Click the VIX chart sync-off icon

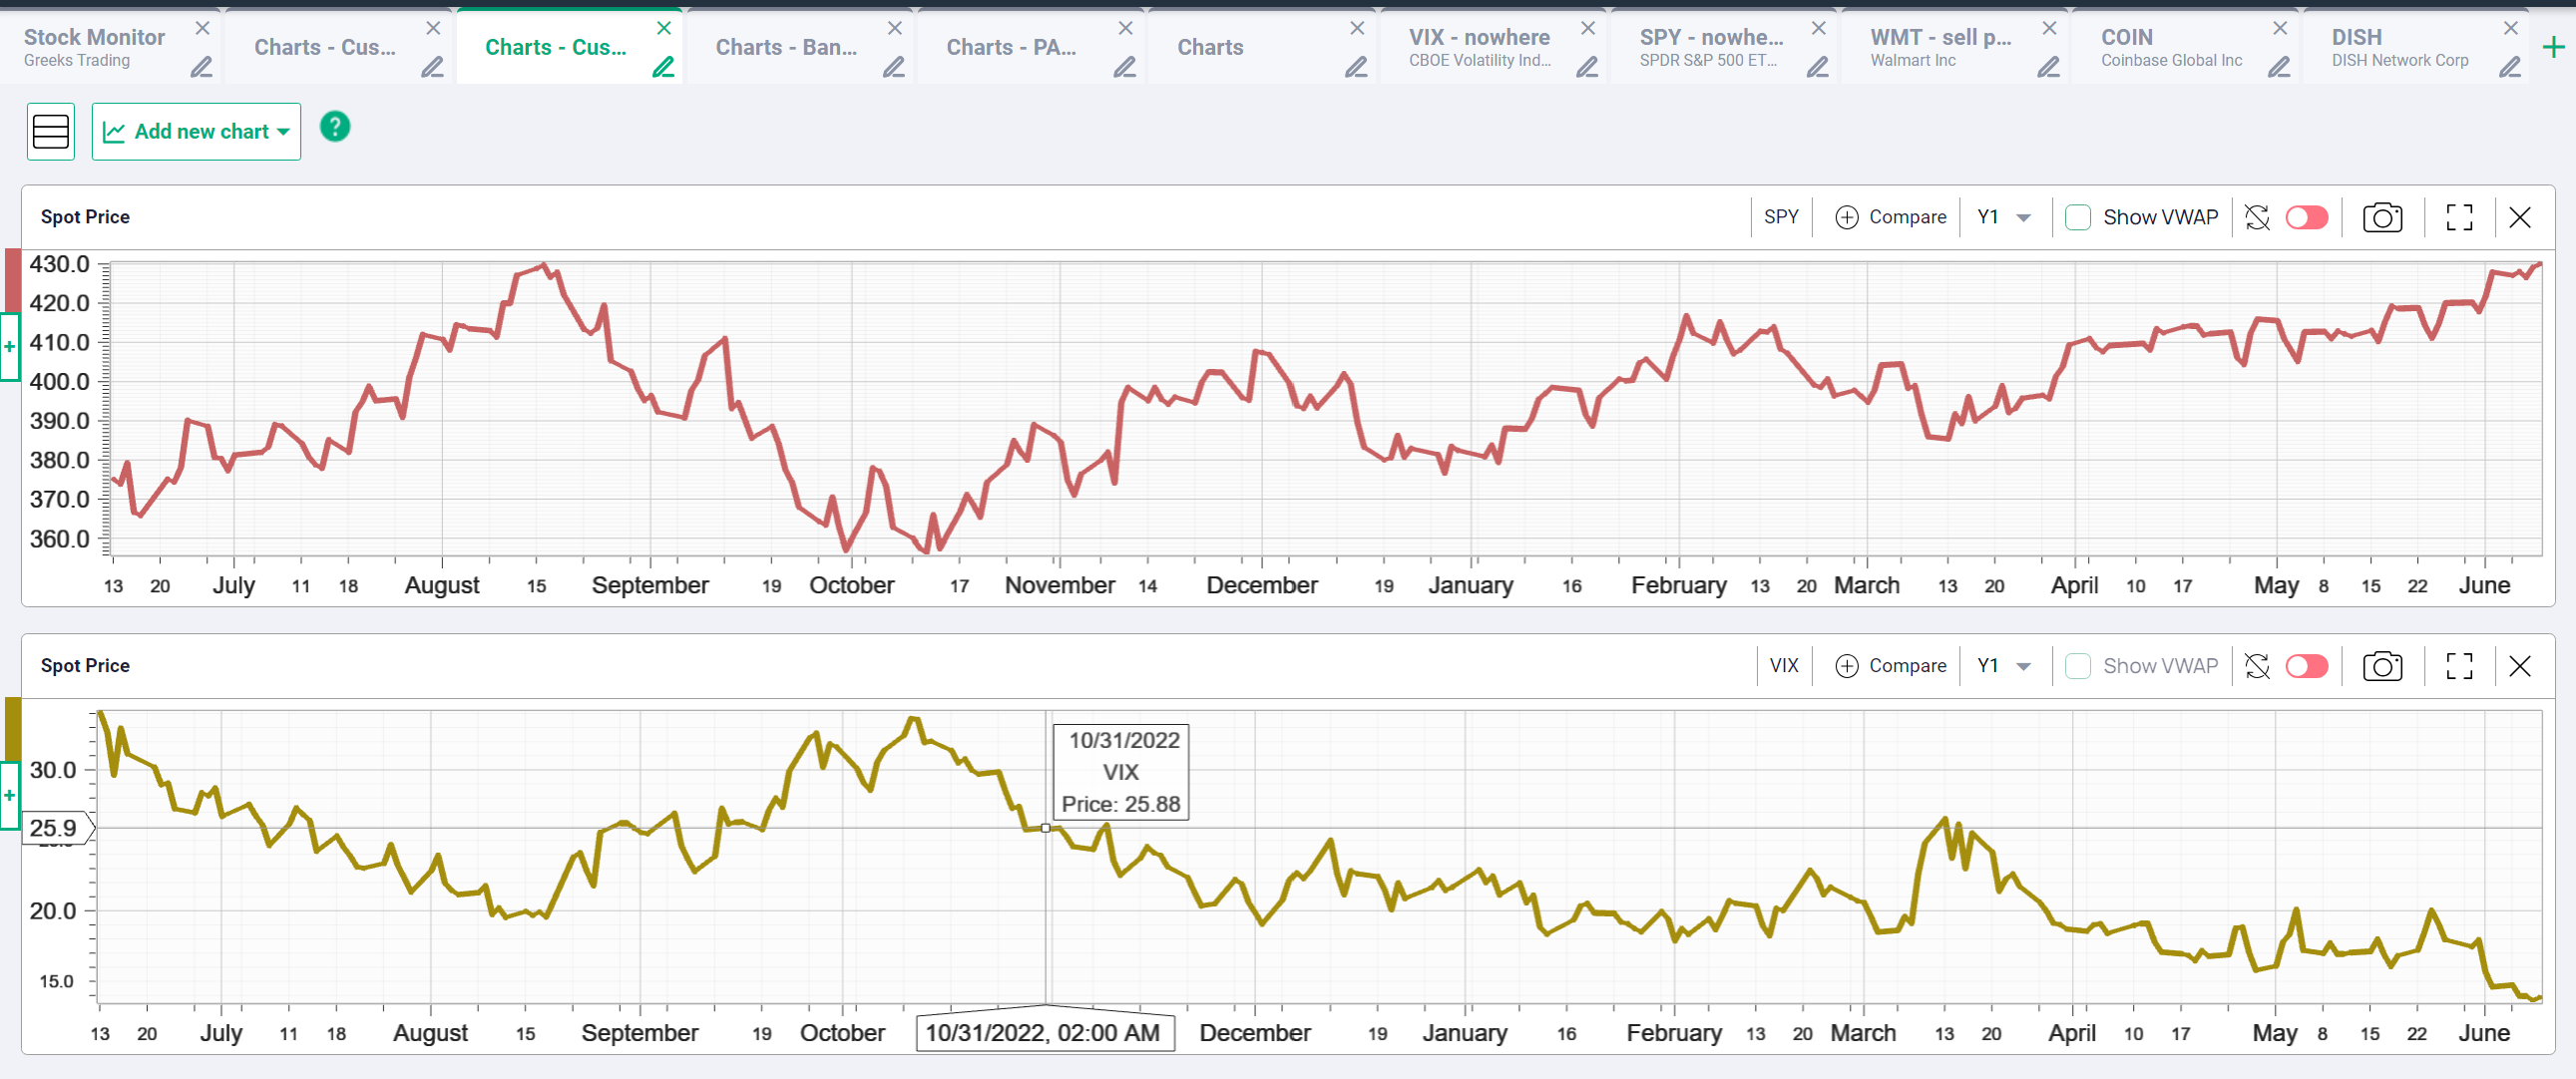coord(2257,666)
